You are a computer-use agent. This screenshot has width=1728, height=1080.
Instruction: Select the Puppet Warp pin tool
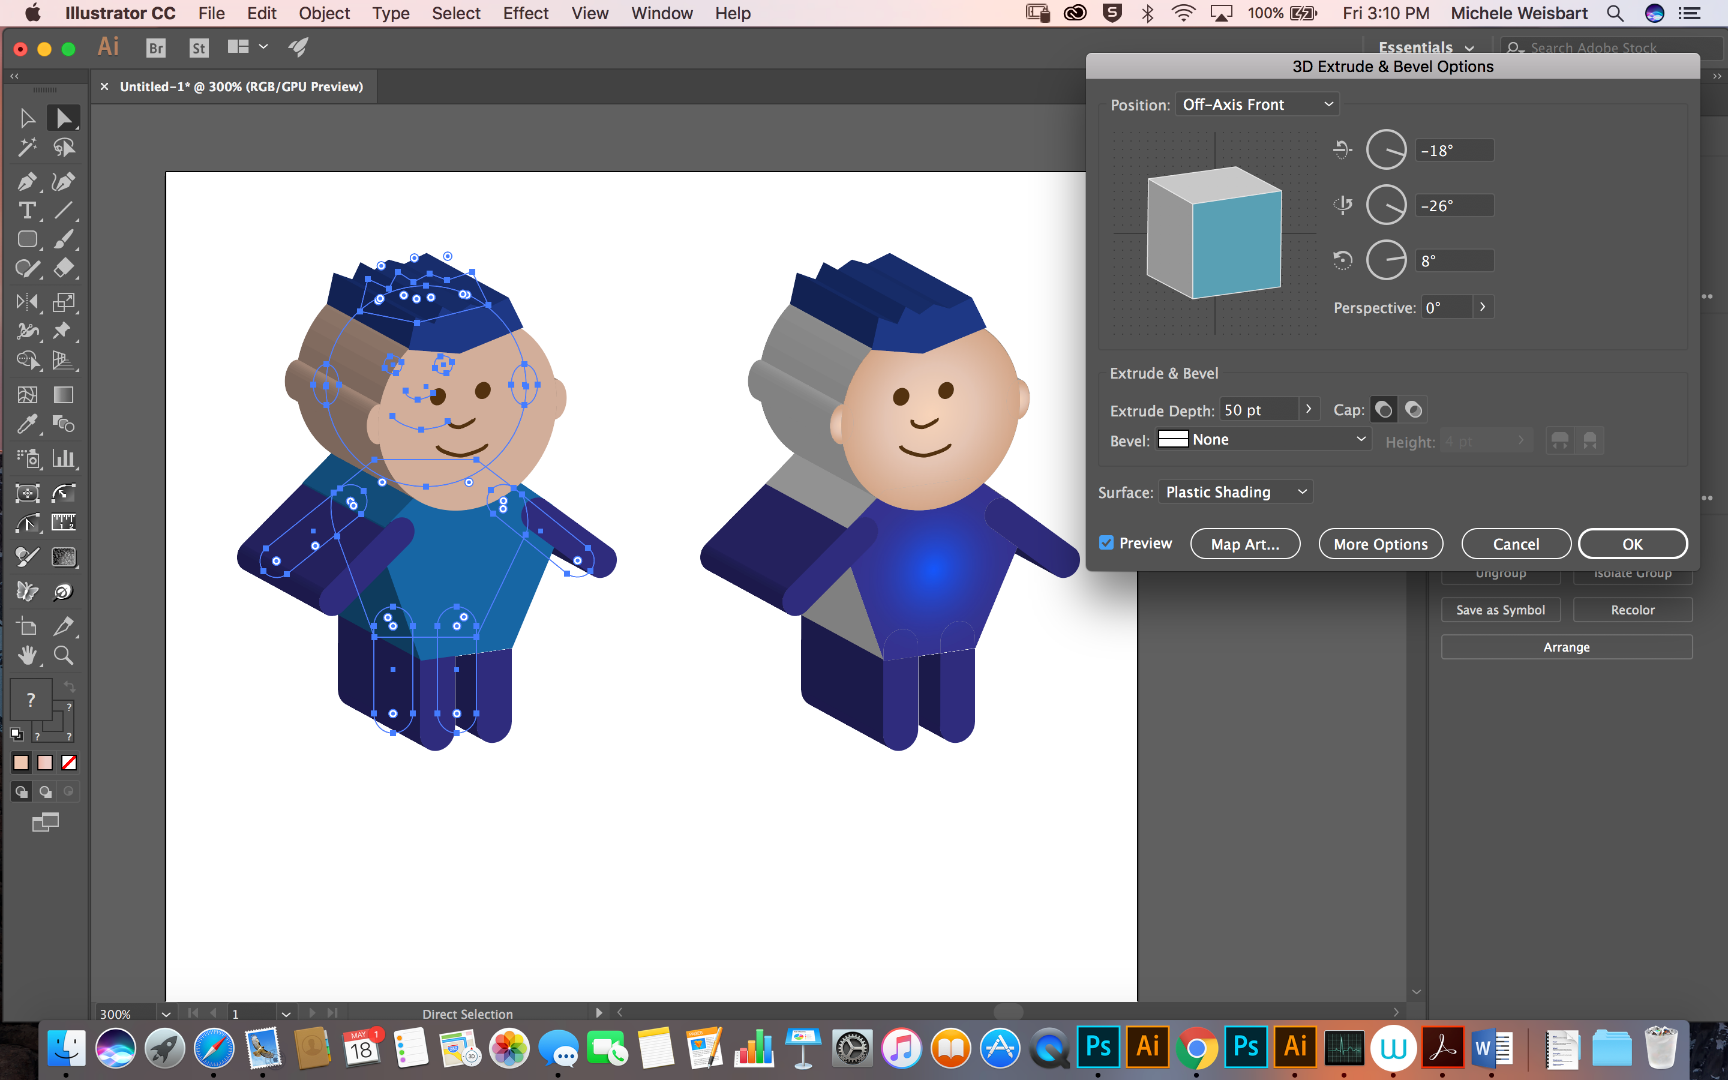pyautogui.click(x=63, y=331)
